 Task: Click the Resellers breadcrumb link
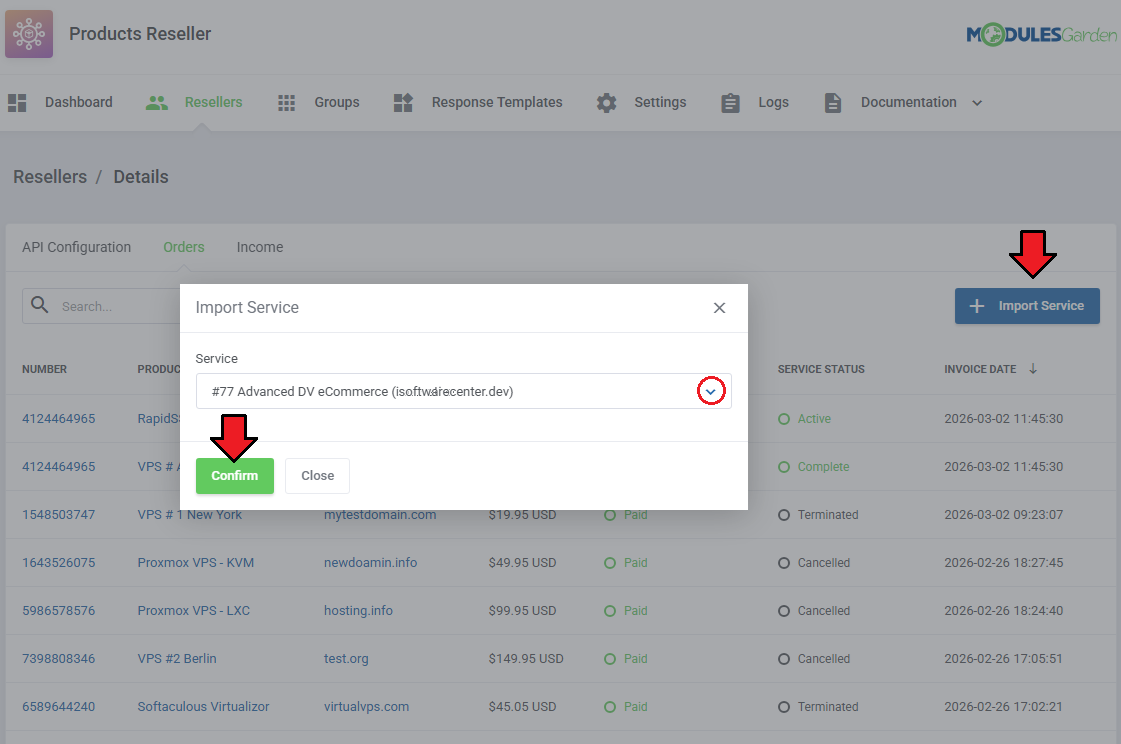[50, 177]
